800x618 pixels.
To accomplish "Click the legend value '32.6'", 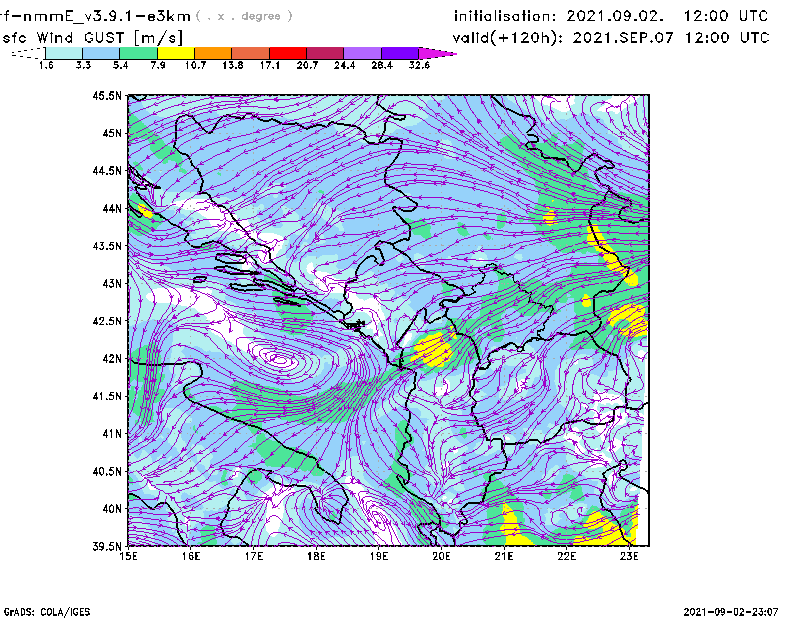I will tap(419, 65).
